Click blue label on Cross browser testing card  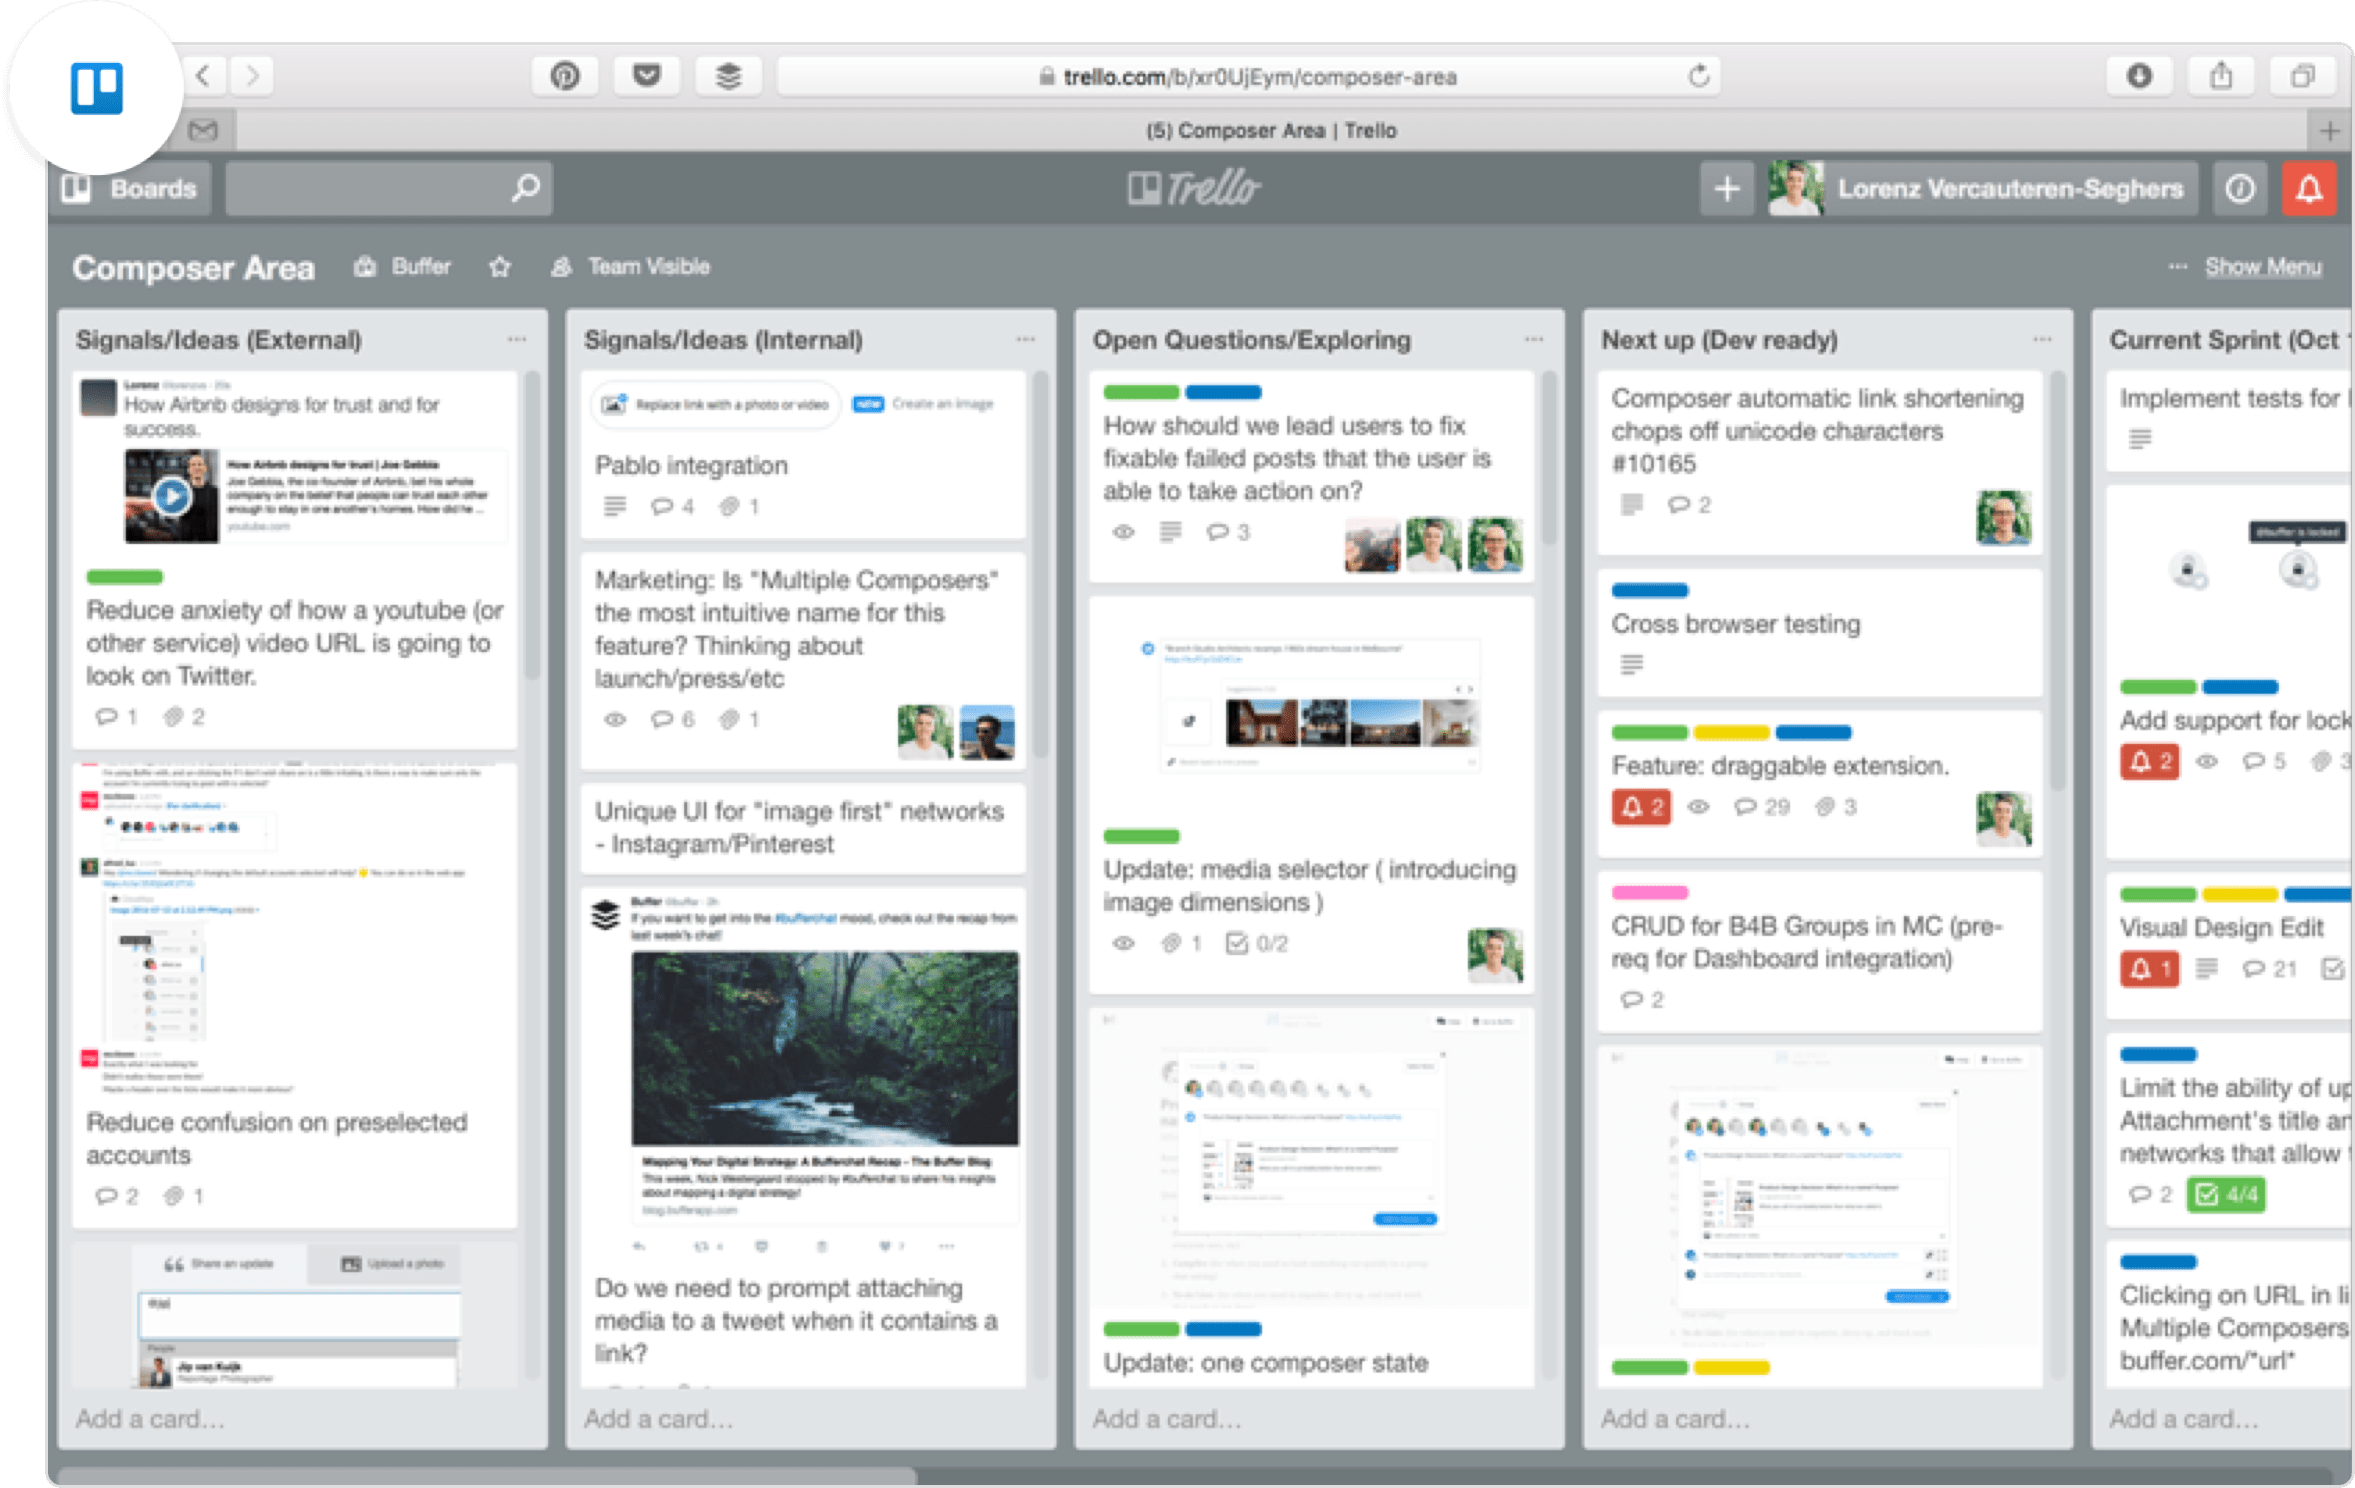[x=1649, y=590]
